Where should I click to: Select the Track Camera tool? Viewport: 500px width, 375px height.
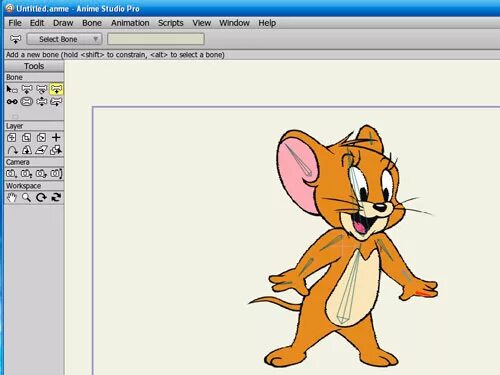[x=12, y=174]
